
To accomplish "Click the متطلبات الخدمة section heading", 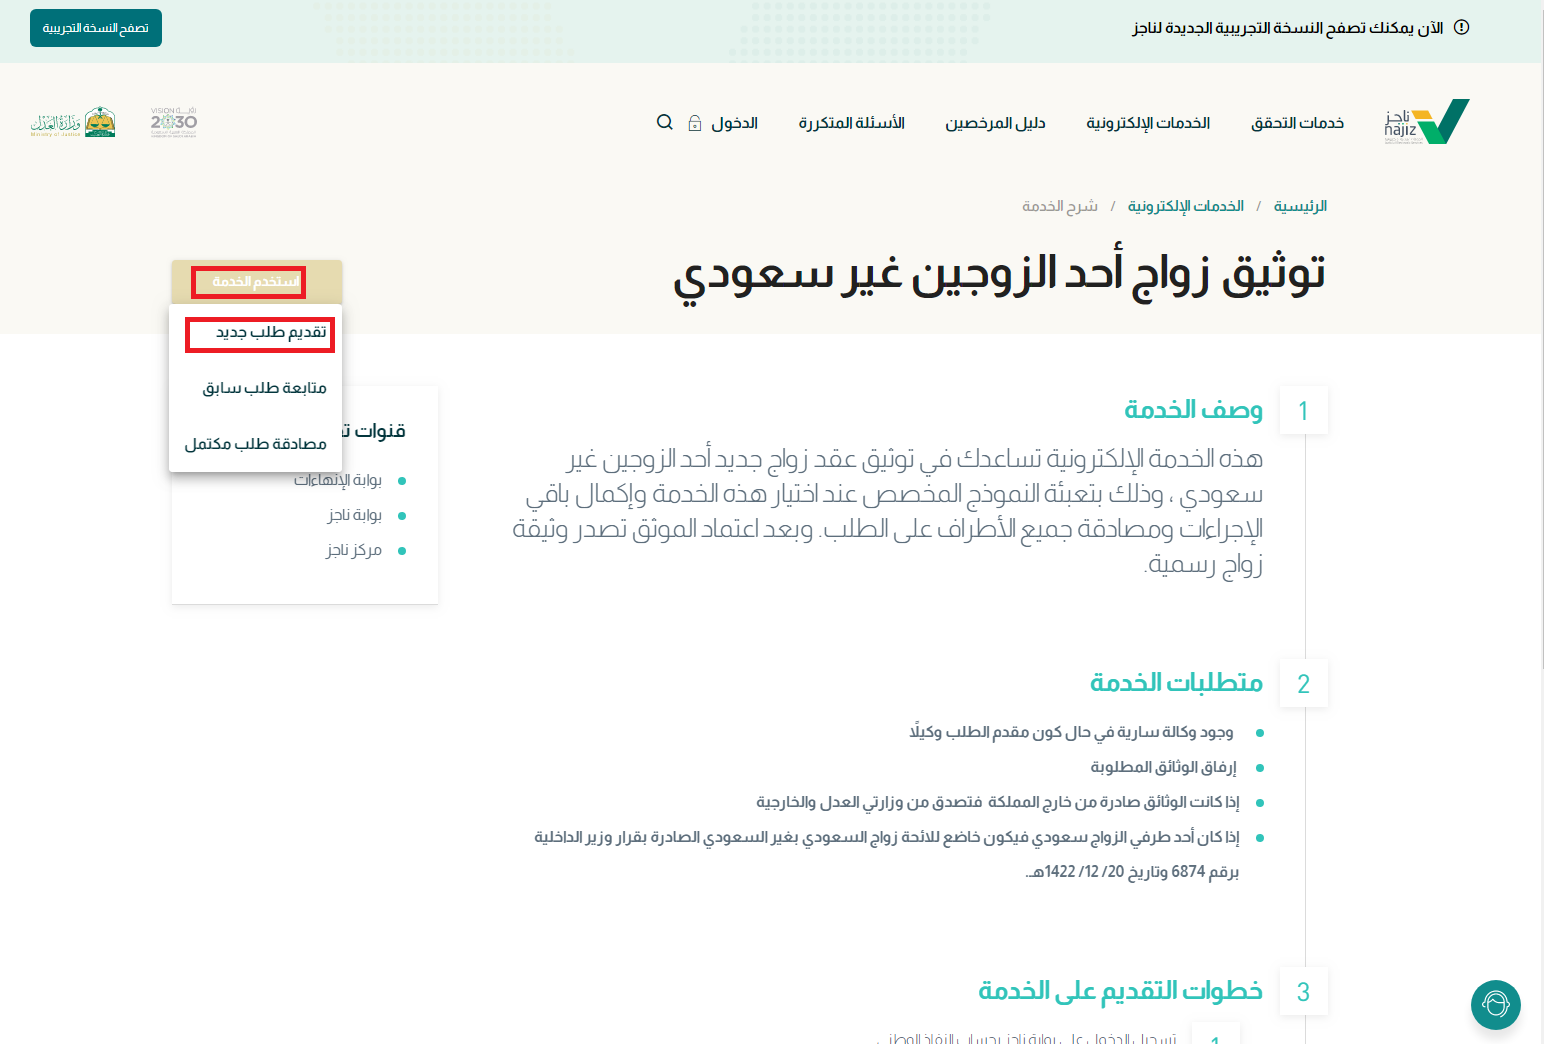I will 1176,683.
